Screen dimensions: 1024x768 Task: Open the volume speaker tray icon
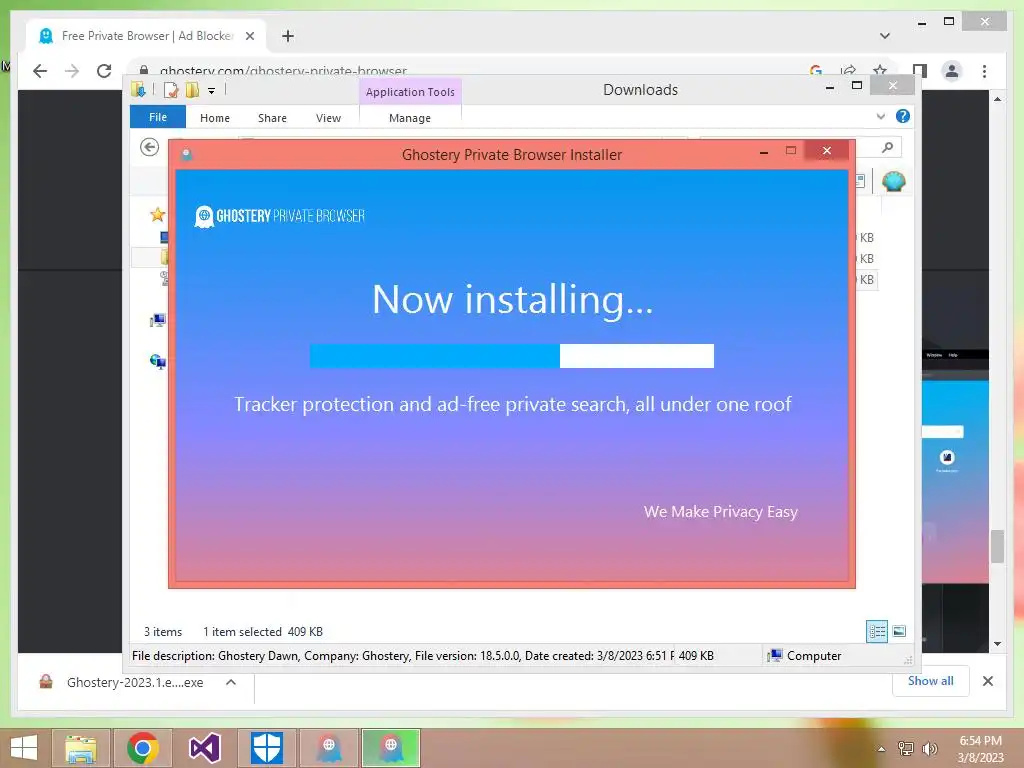pyautogui.click(x=929, y=748)
